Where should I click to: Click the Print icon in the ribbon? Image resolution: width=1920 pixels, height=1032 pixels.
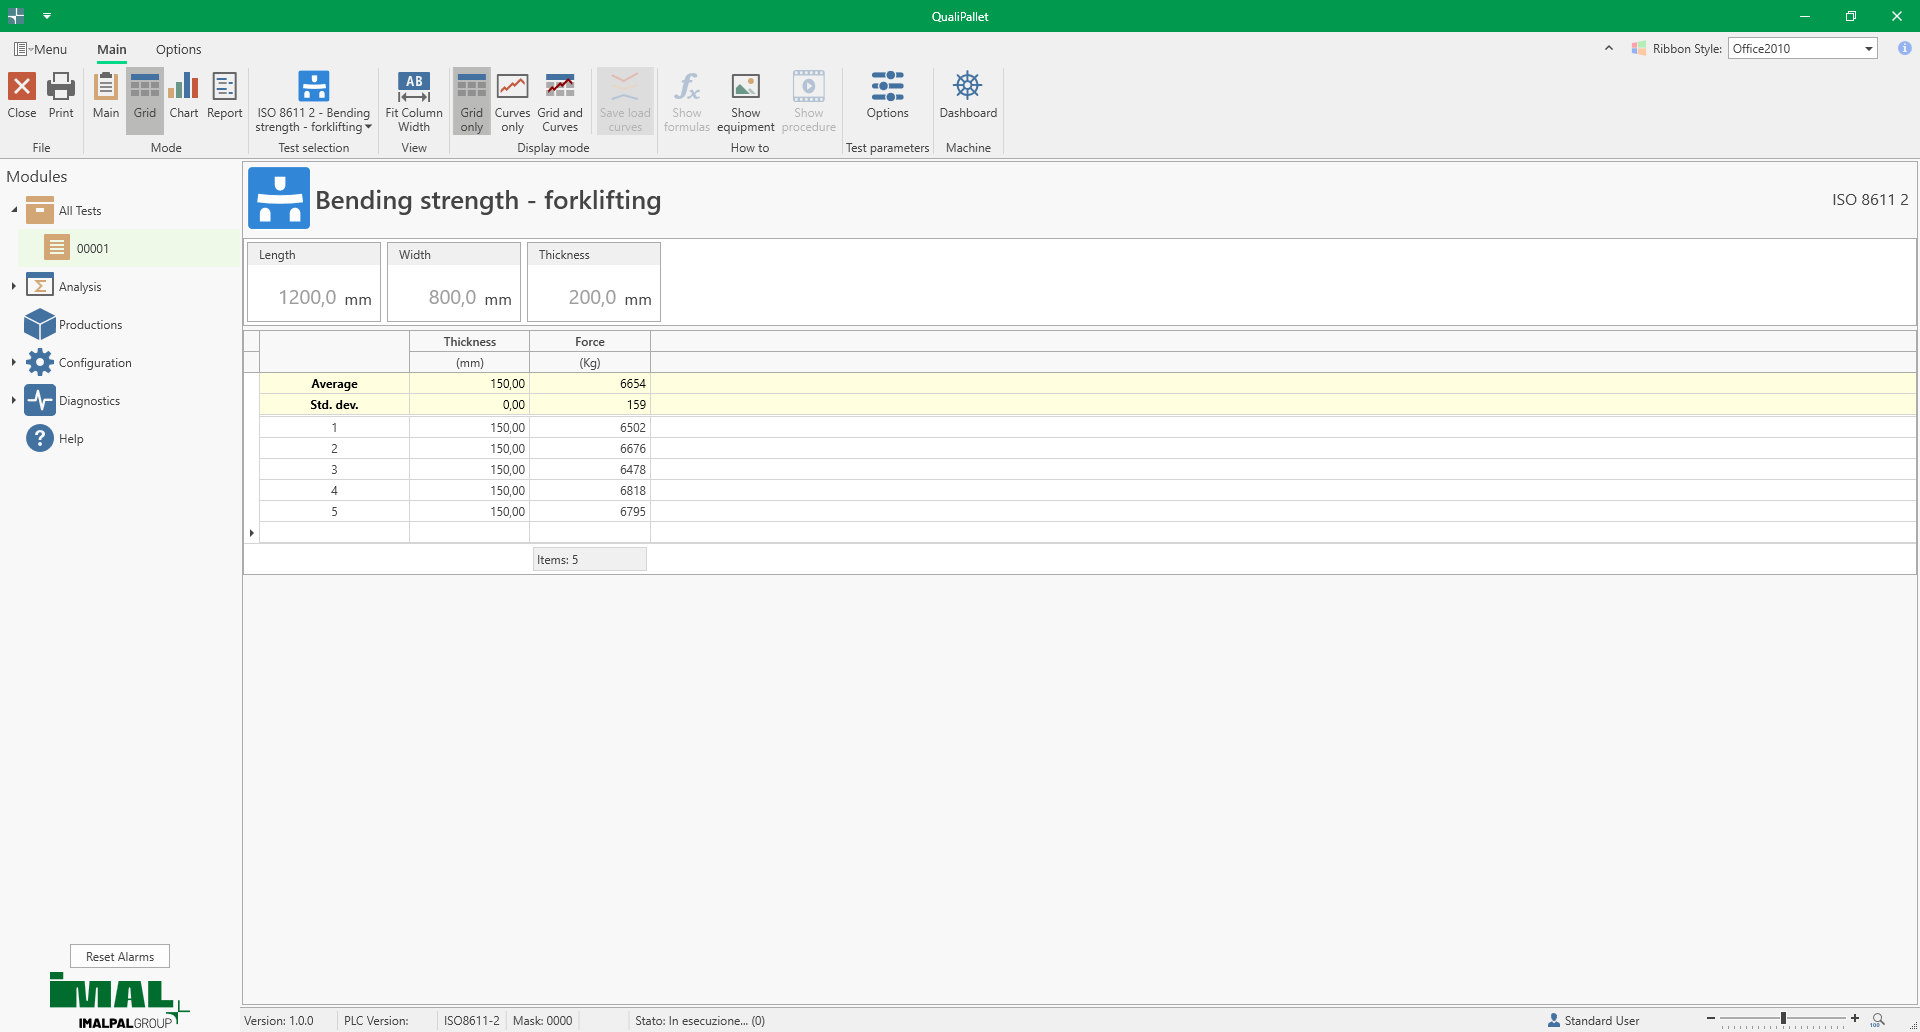pyautogui.click(x=61, y=96)
